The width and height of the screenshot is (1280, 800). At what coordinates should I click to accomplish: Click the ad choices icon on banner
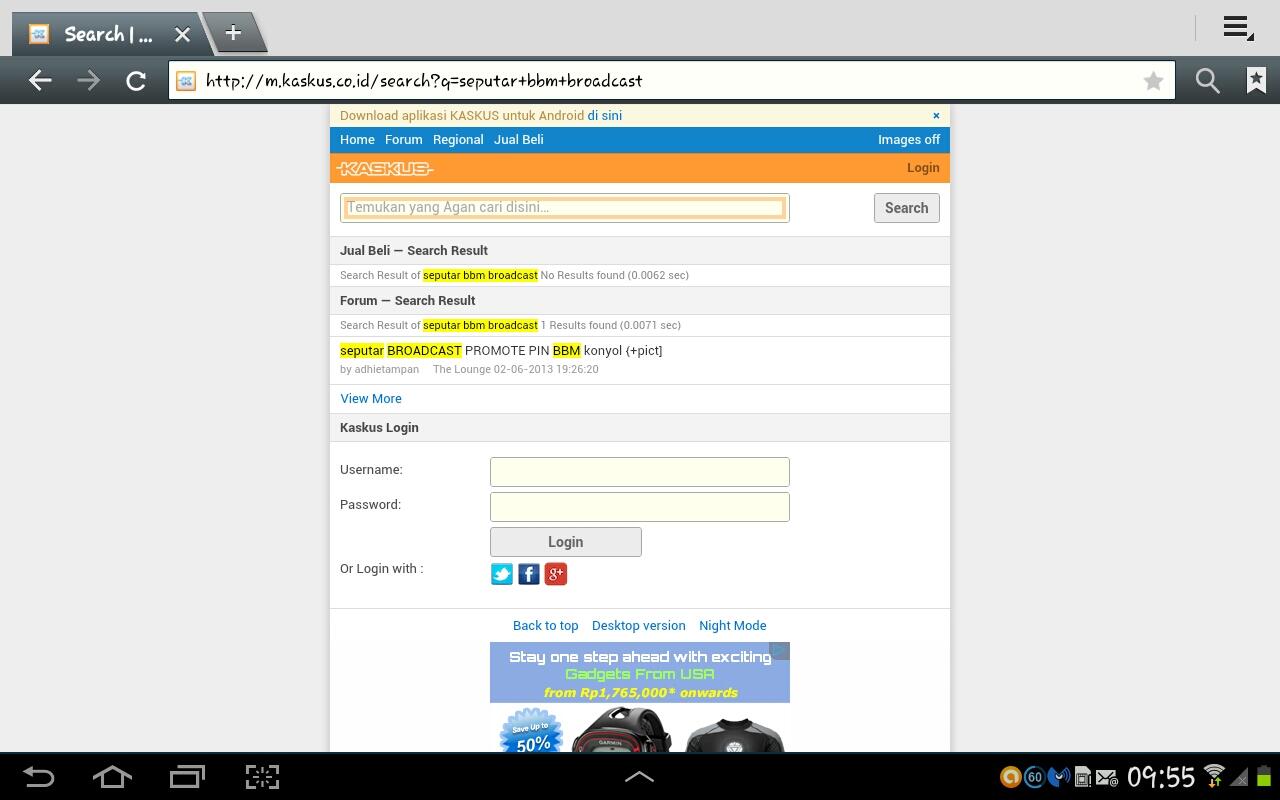[780, 651]
